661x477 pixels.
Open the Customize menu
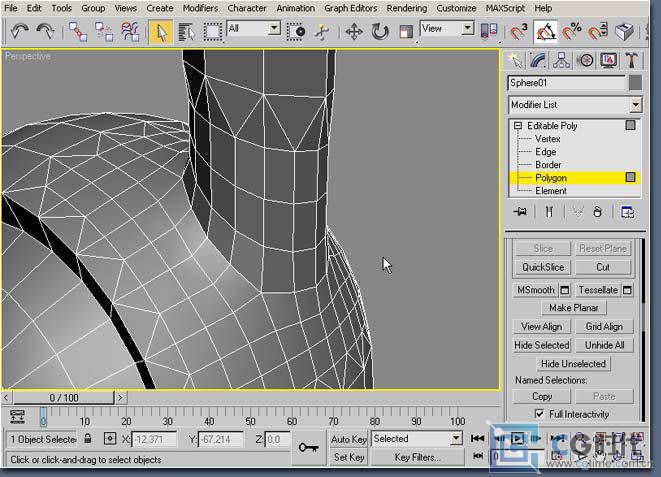coord(456,8)
